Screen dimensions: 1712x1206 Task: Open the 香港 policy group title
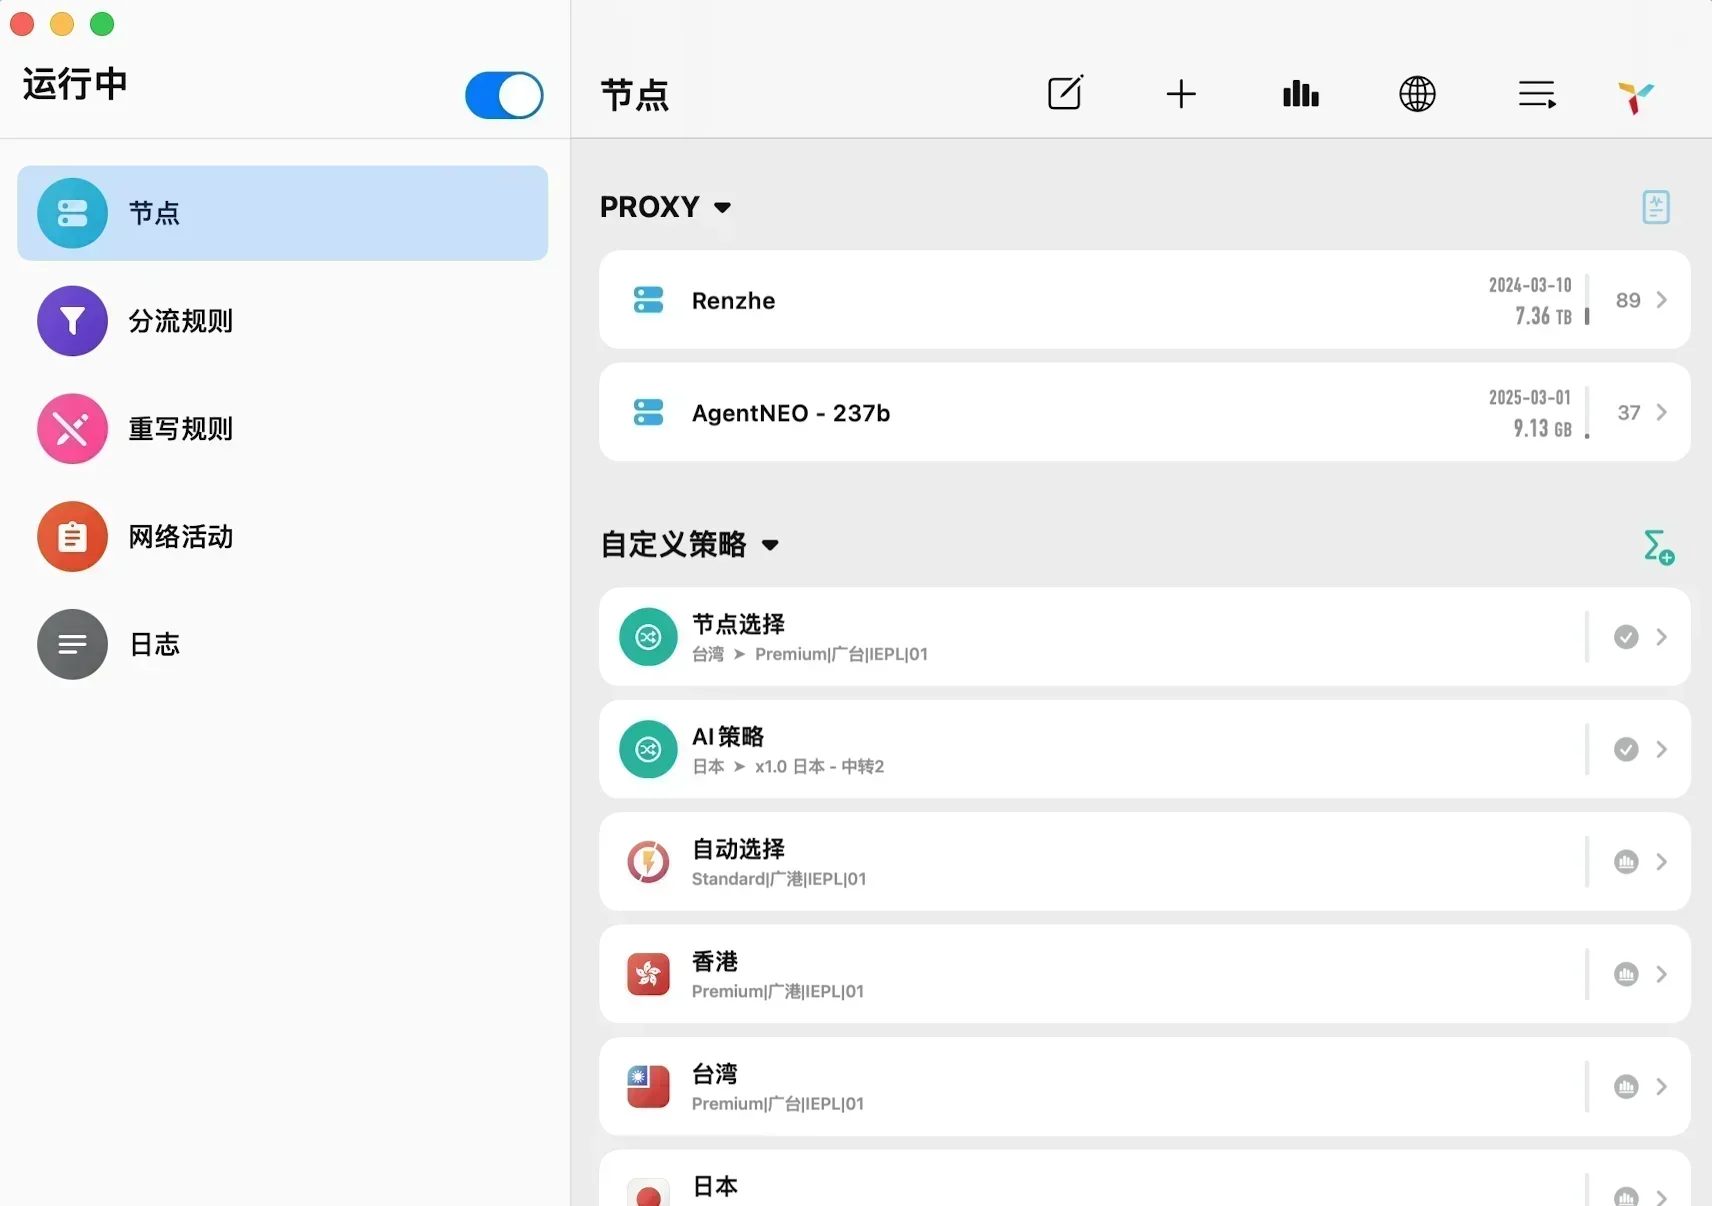(x=715, y=961)
